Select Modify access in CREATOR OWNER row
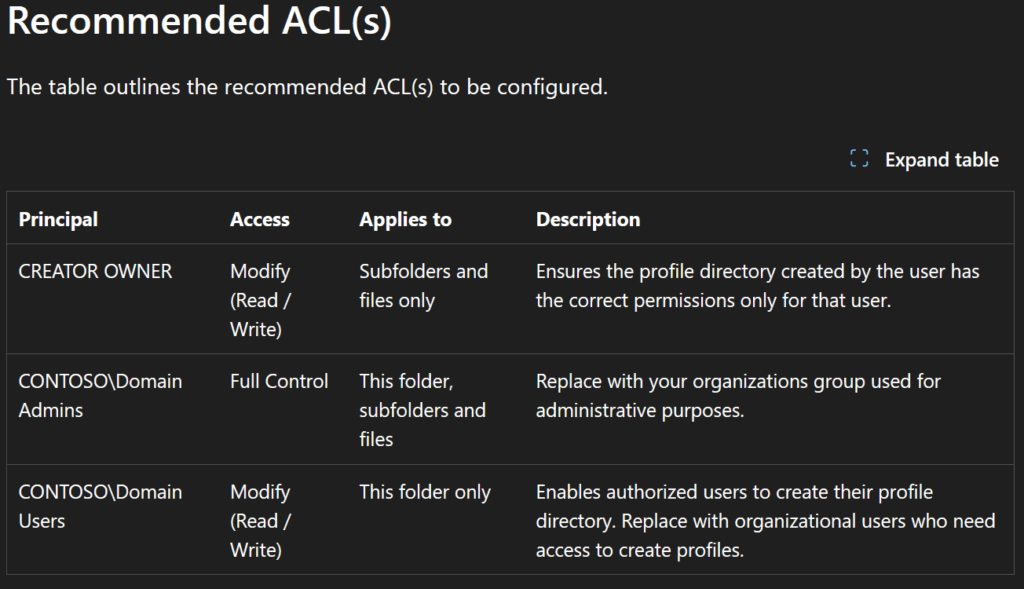The height and width of the screenshot is (589, 1024). click(261, 300)
